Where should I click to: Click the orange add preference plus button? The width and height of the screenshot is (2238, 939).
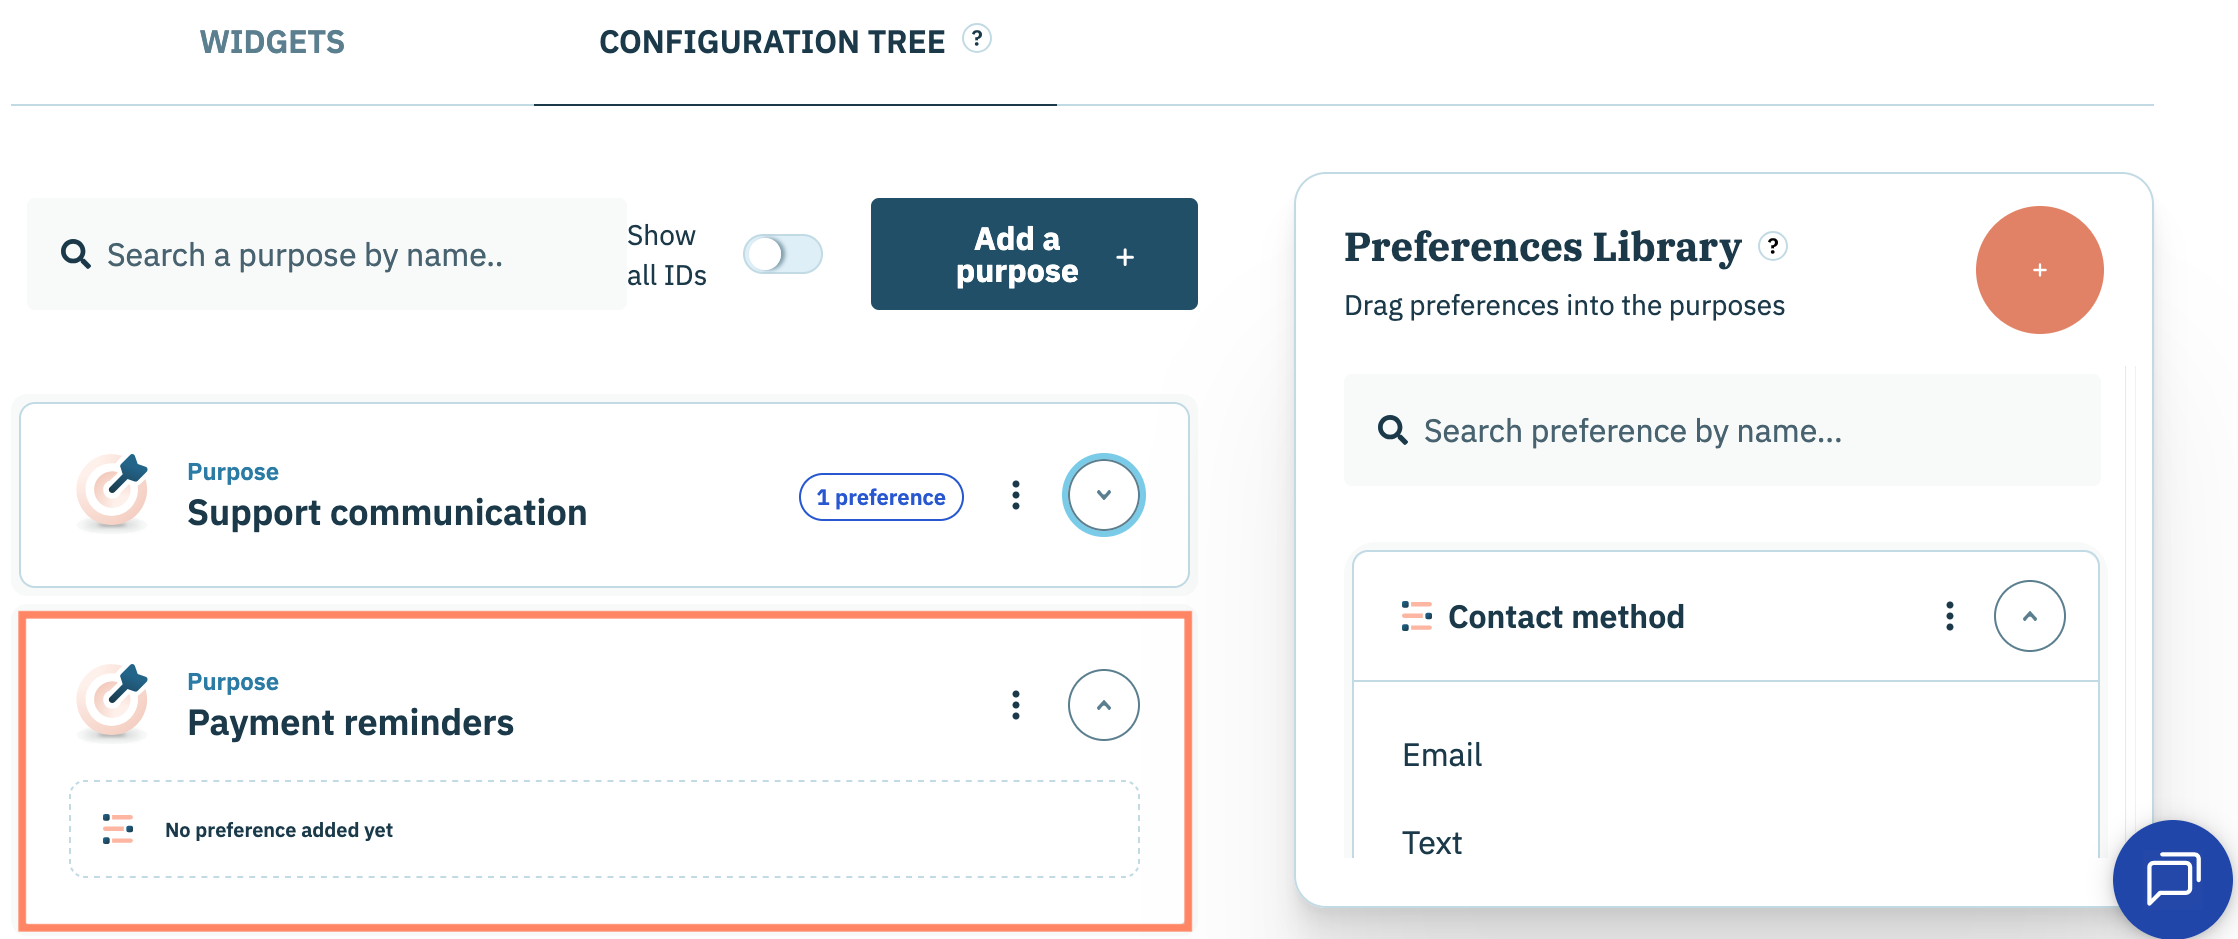point(2039,270)
